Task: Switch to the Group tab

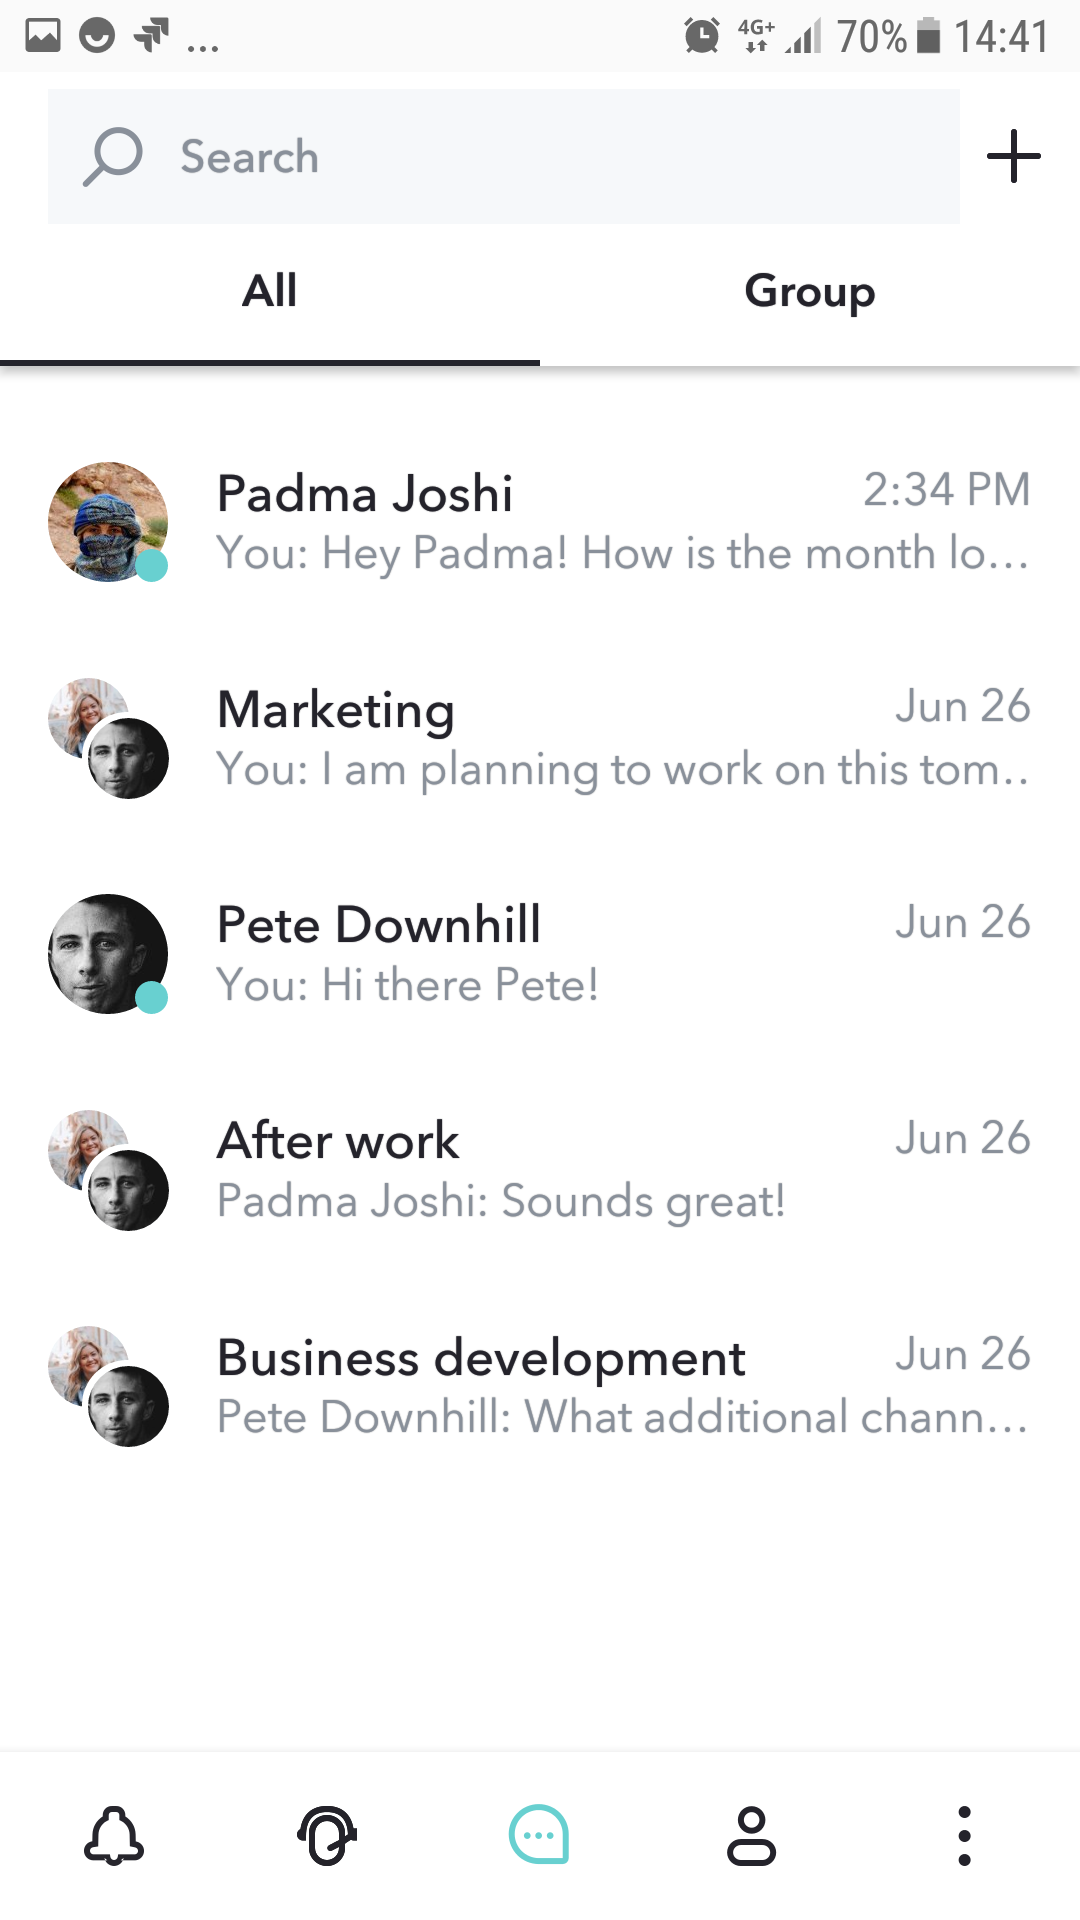Action: [x=809, y=292]
